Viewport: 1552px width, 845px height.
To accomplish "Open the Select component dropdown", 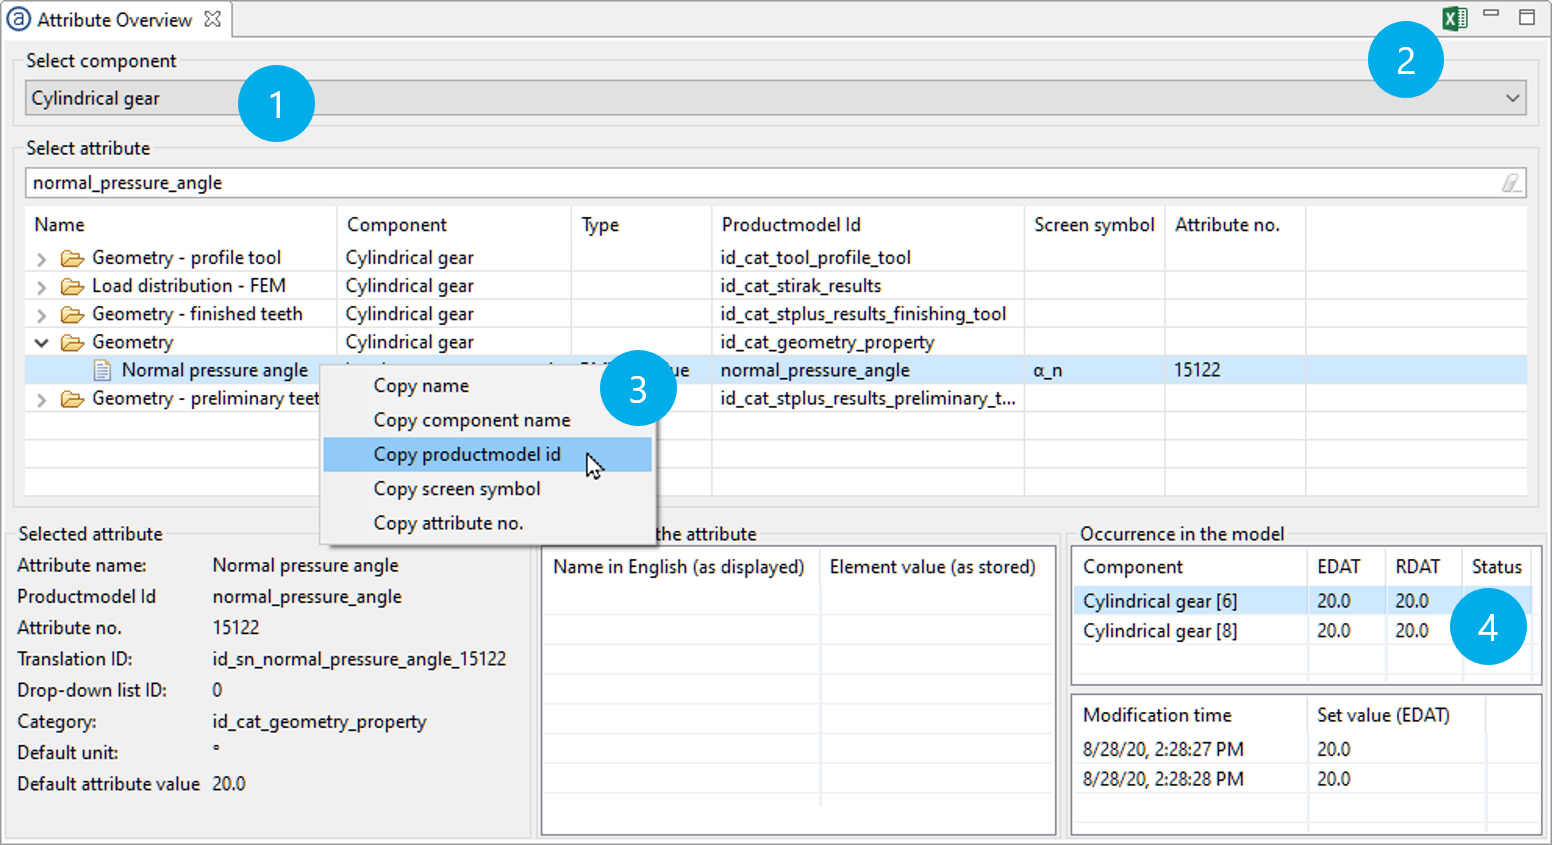I will coord(1512,98).
